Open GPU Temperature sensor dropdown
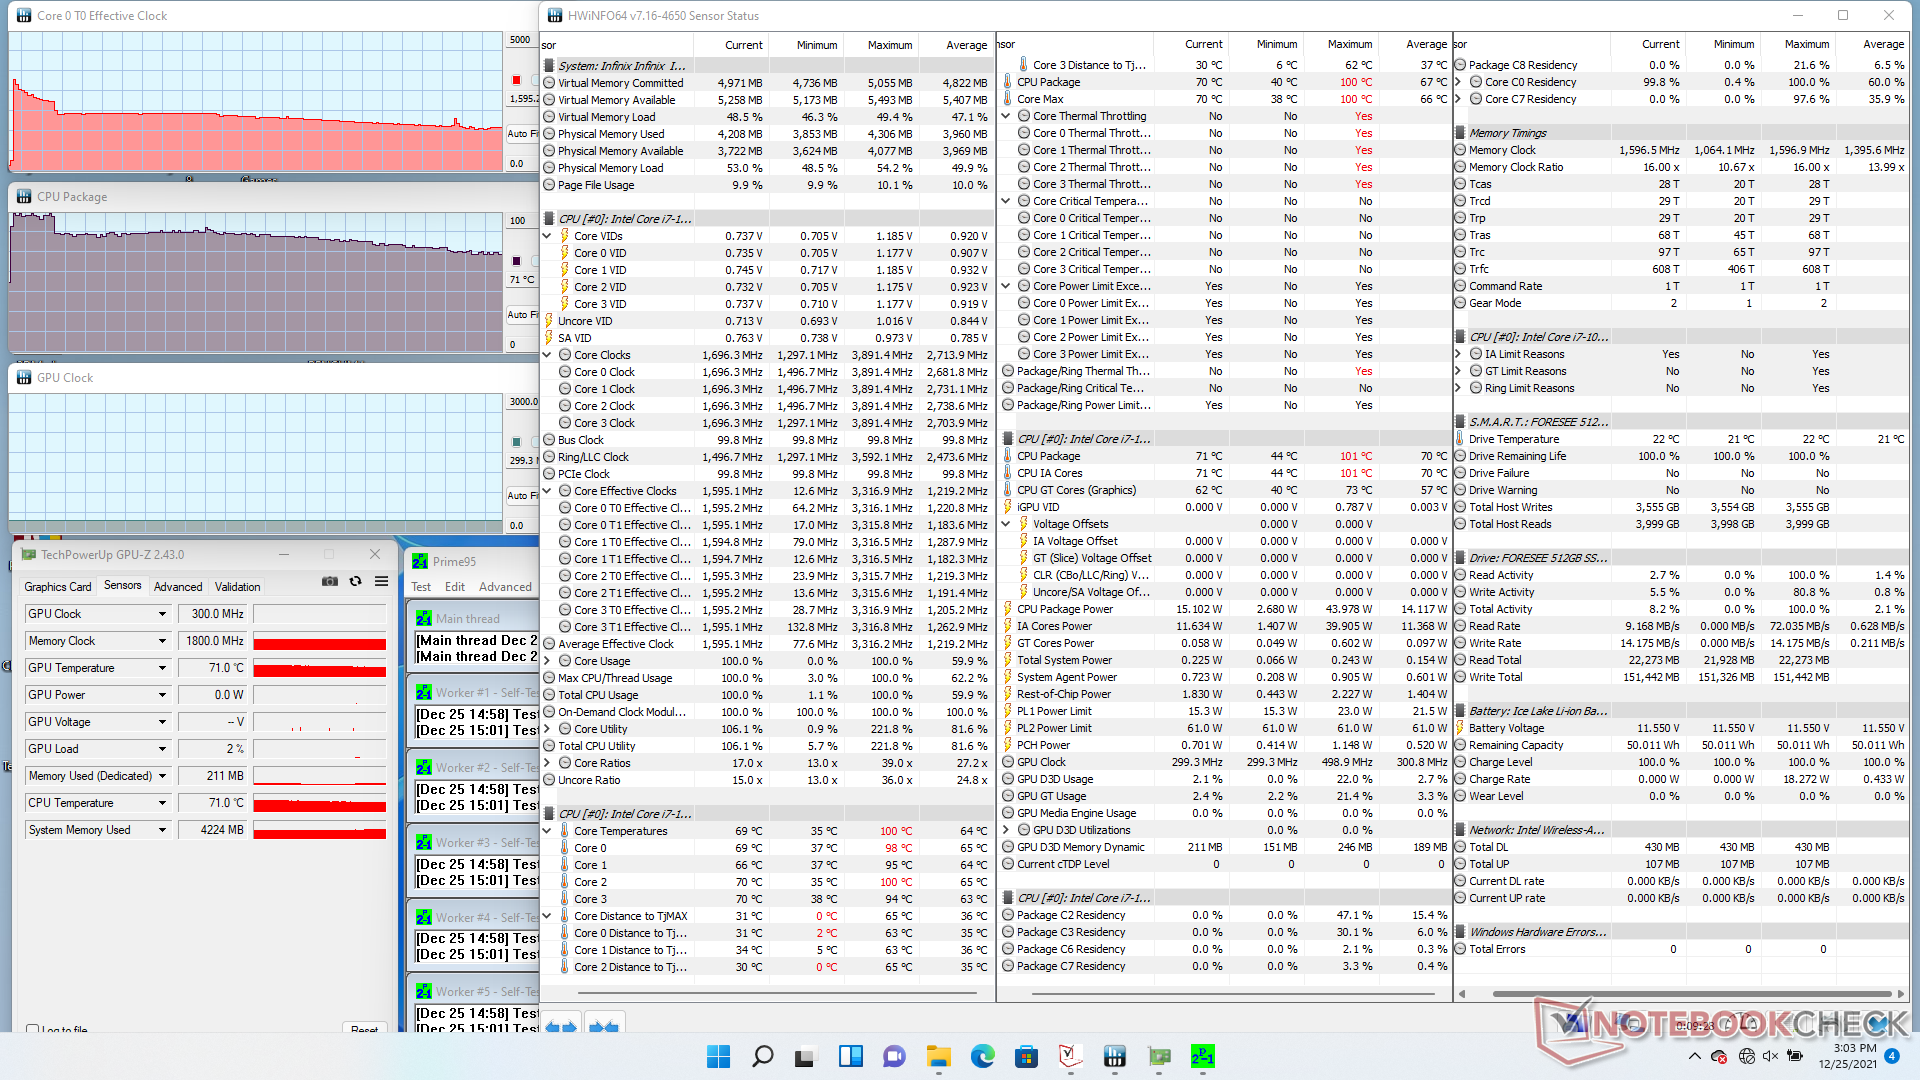This screenshot has height=1080, width=1920. (162, 668)
